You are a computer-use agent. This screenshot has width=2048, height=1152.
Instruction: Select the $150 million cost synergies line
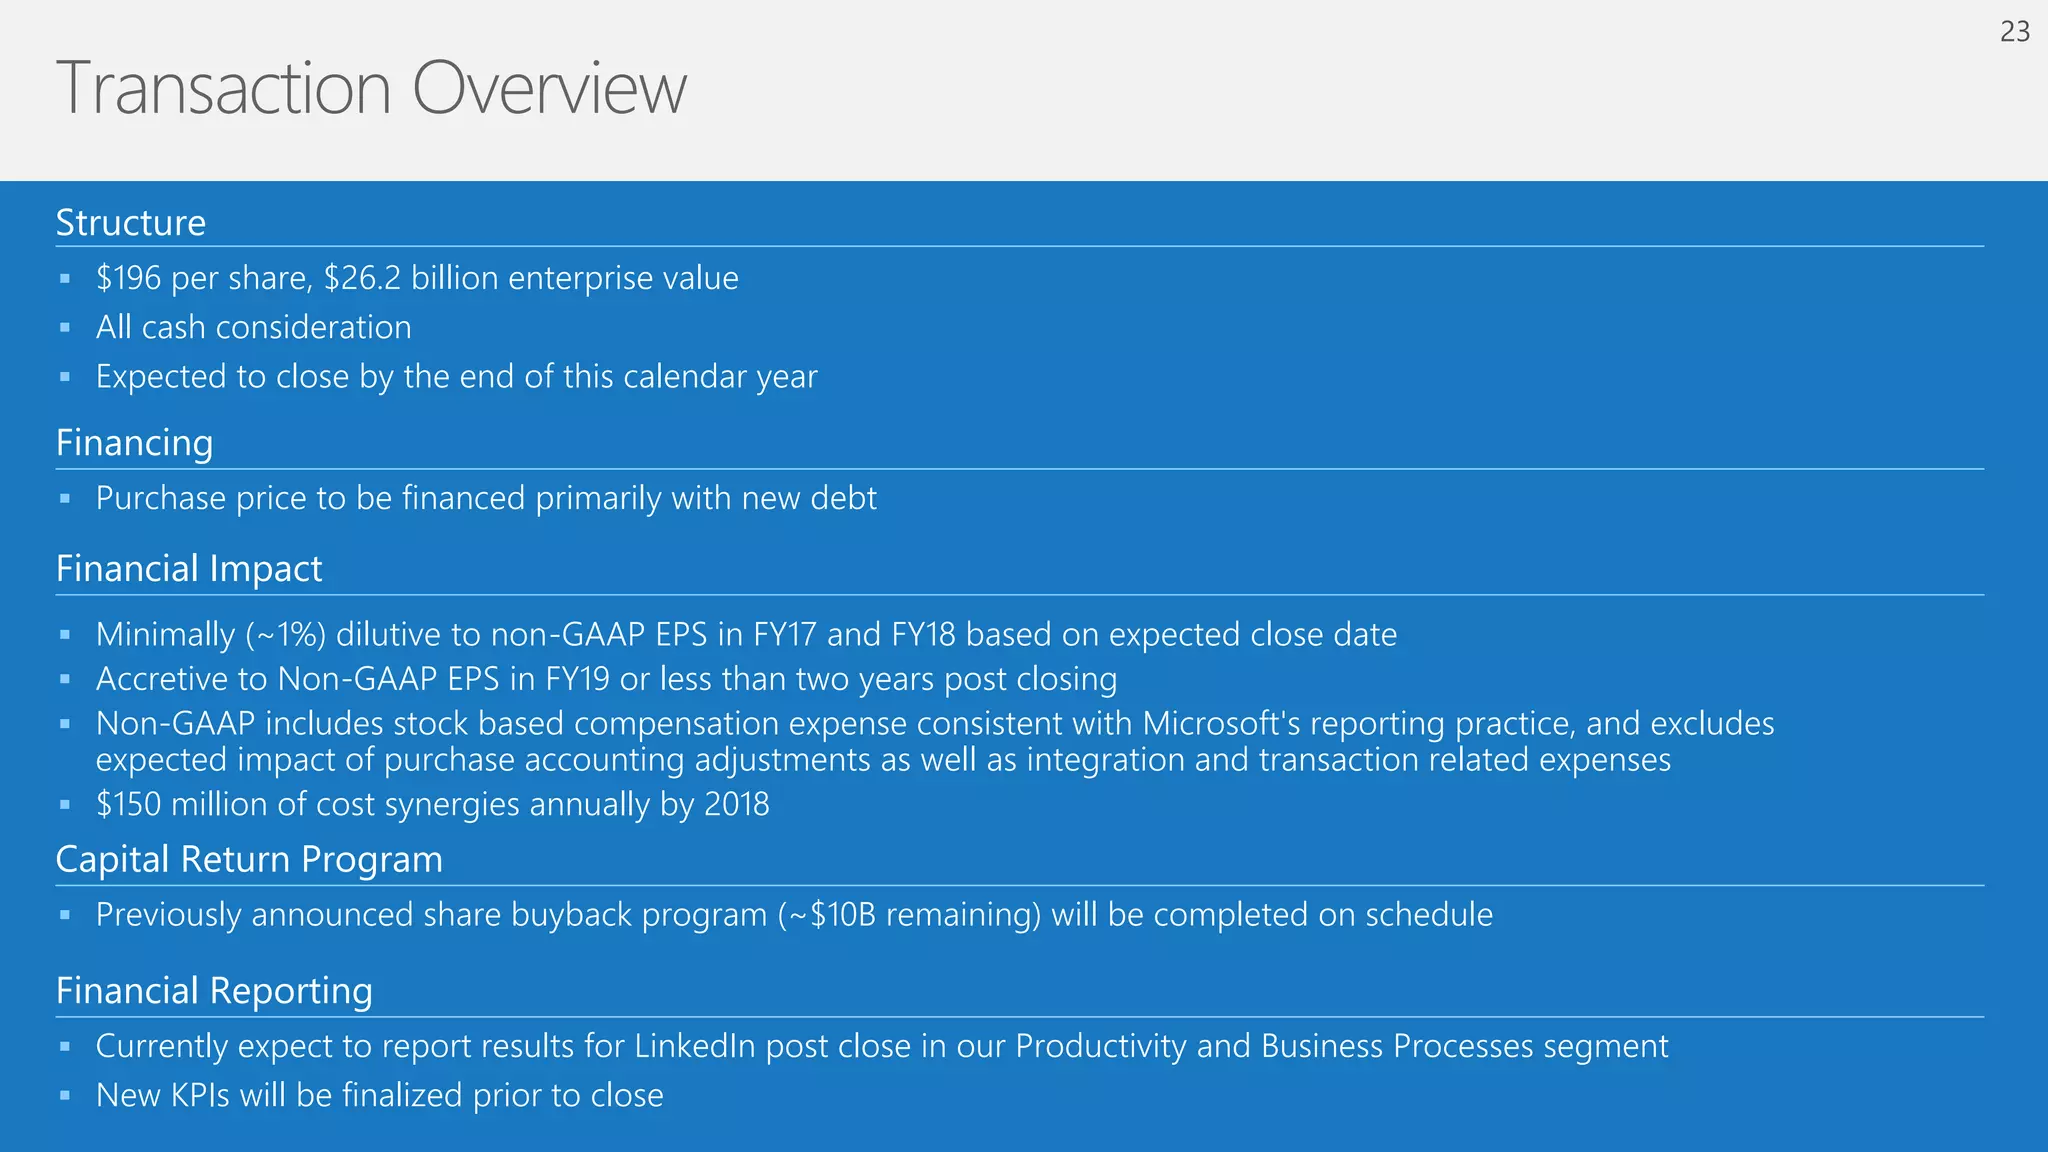point(433,804)
